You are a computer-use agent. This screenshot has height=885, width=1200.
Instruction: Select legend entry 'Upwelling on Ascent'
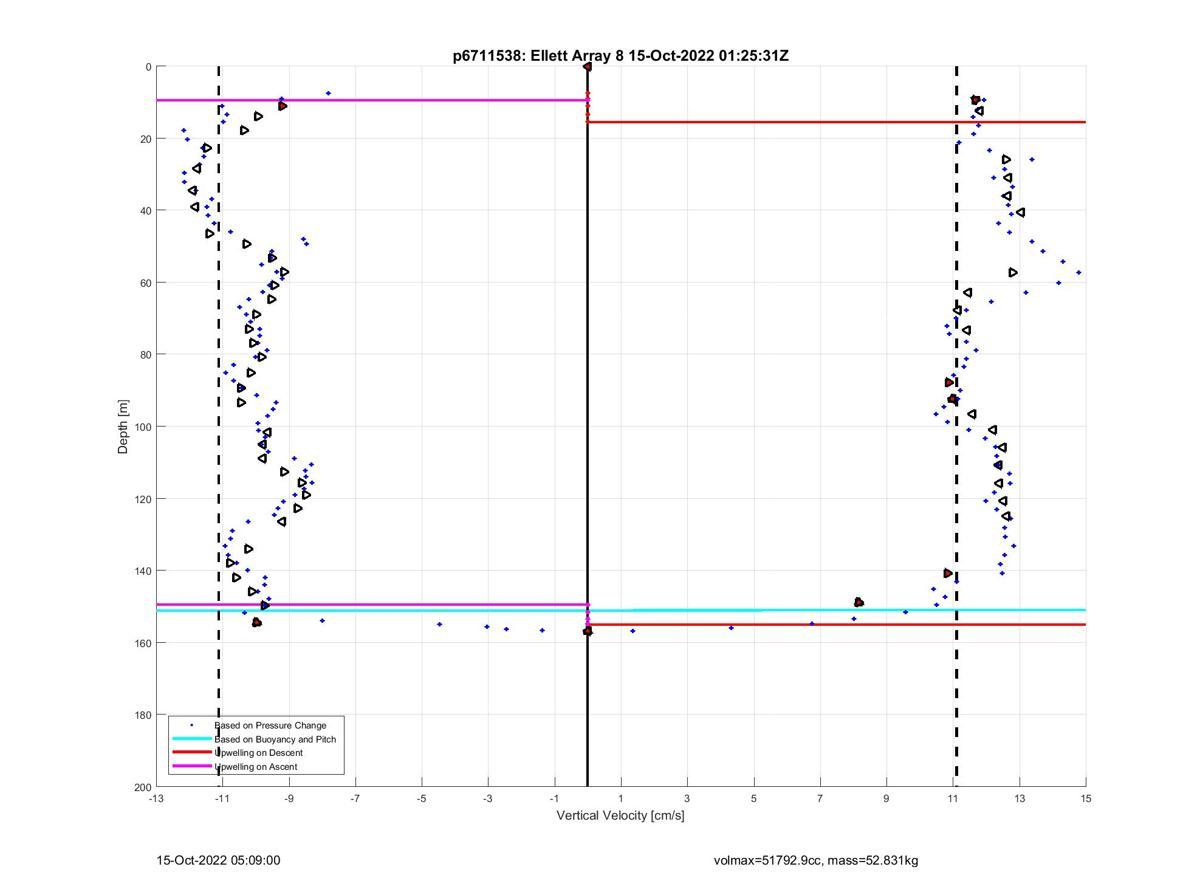pyautogui.click(x=255, y=767)
